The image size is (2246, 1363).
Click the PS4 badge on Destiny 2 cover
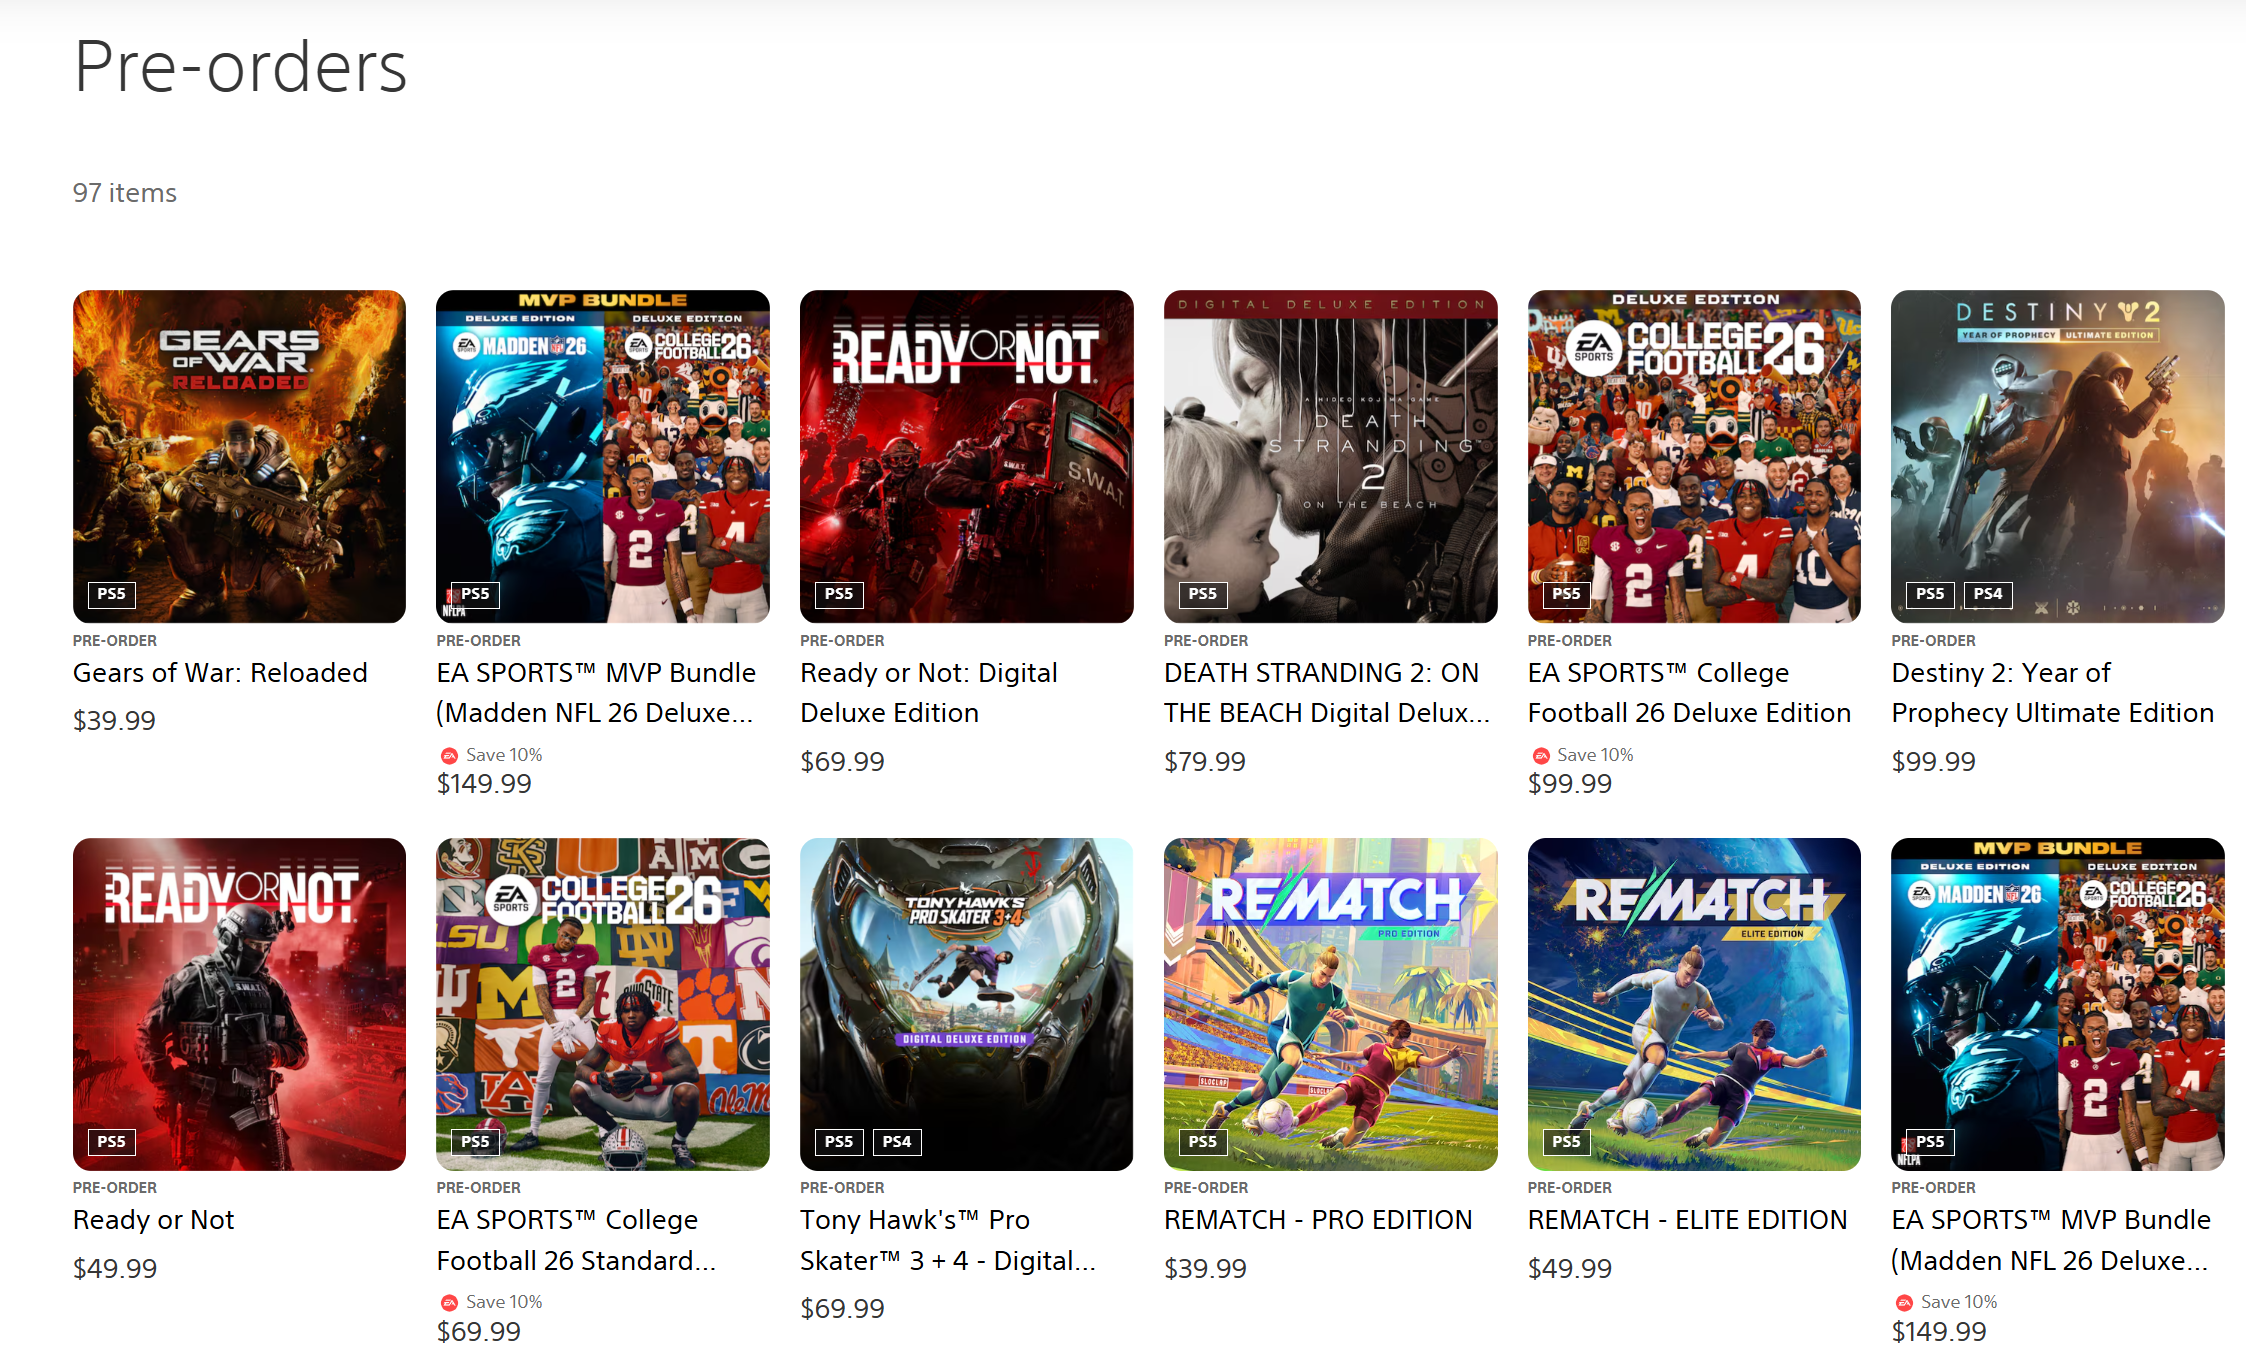1988,594
